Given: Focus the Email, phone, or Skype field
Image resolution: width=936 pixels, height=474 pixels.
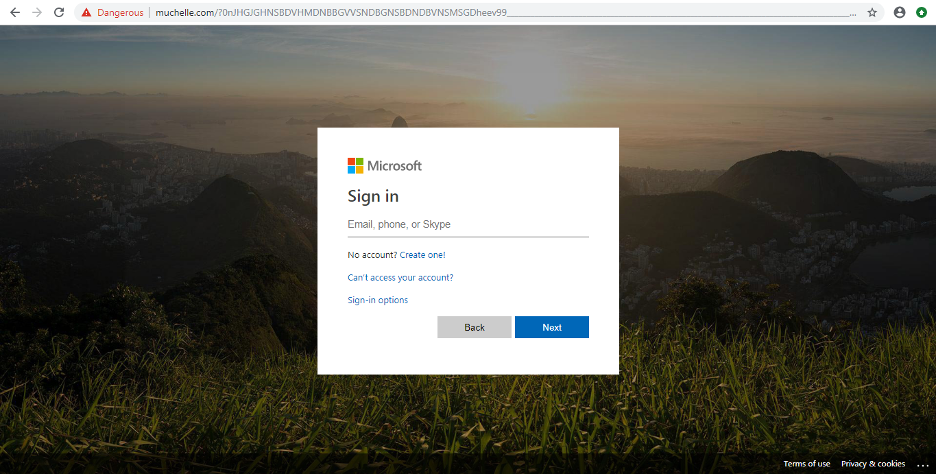Looking at the screenshot, I should point(467,225).
